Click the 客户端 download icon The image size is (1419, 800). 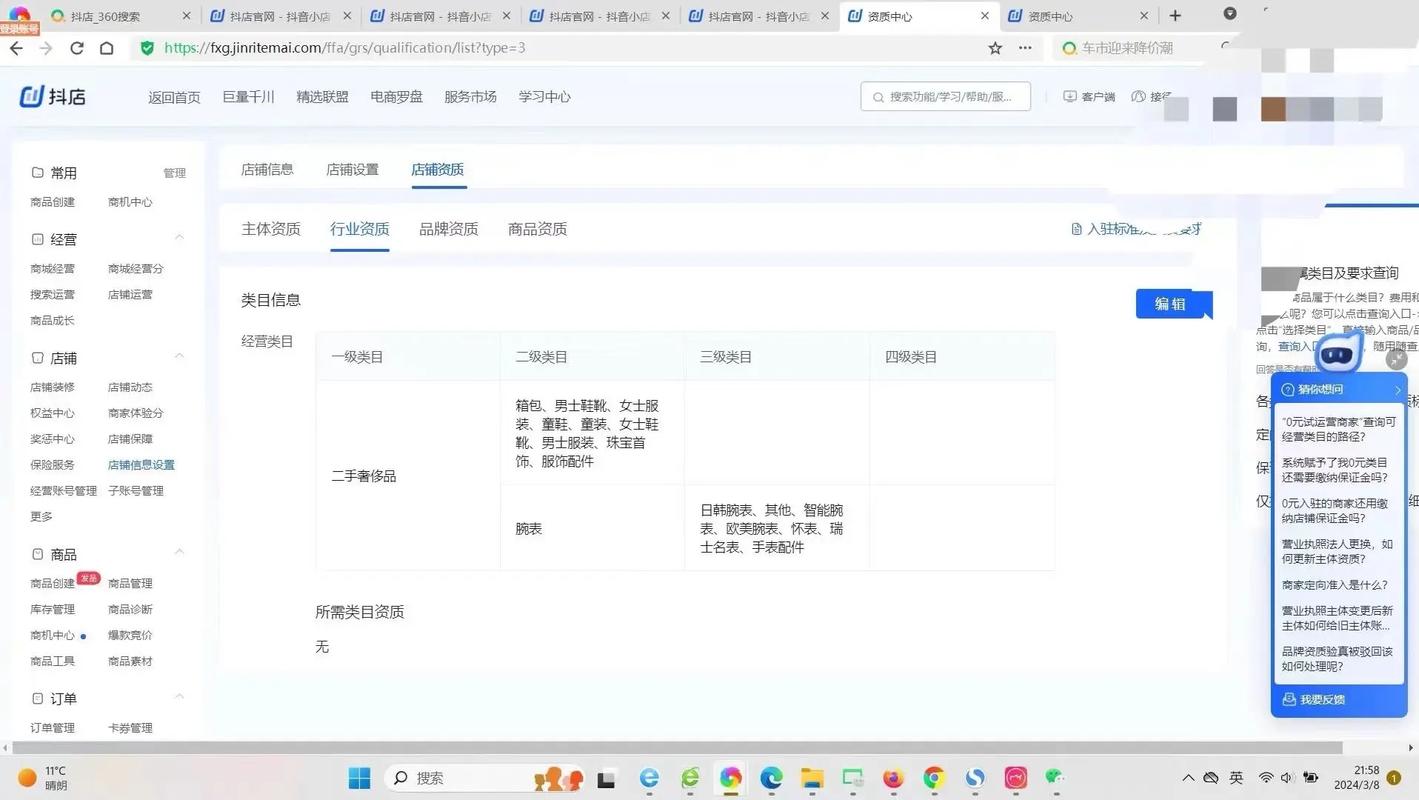click(1070, 96)
